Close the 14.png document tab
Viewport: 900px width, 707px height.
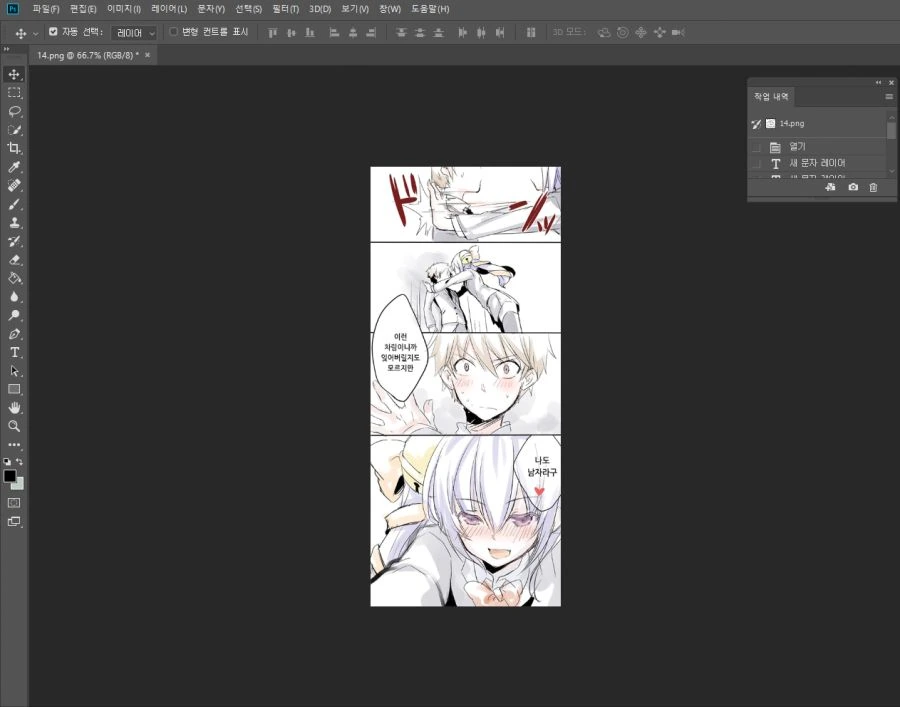148,55
